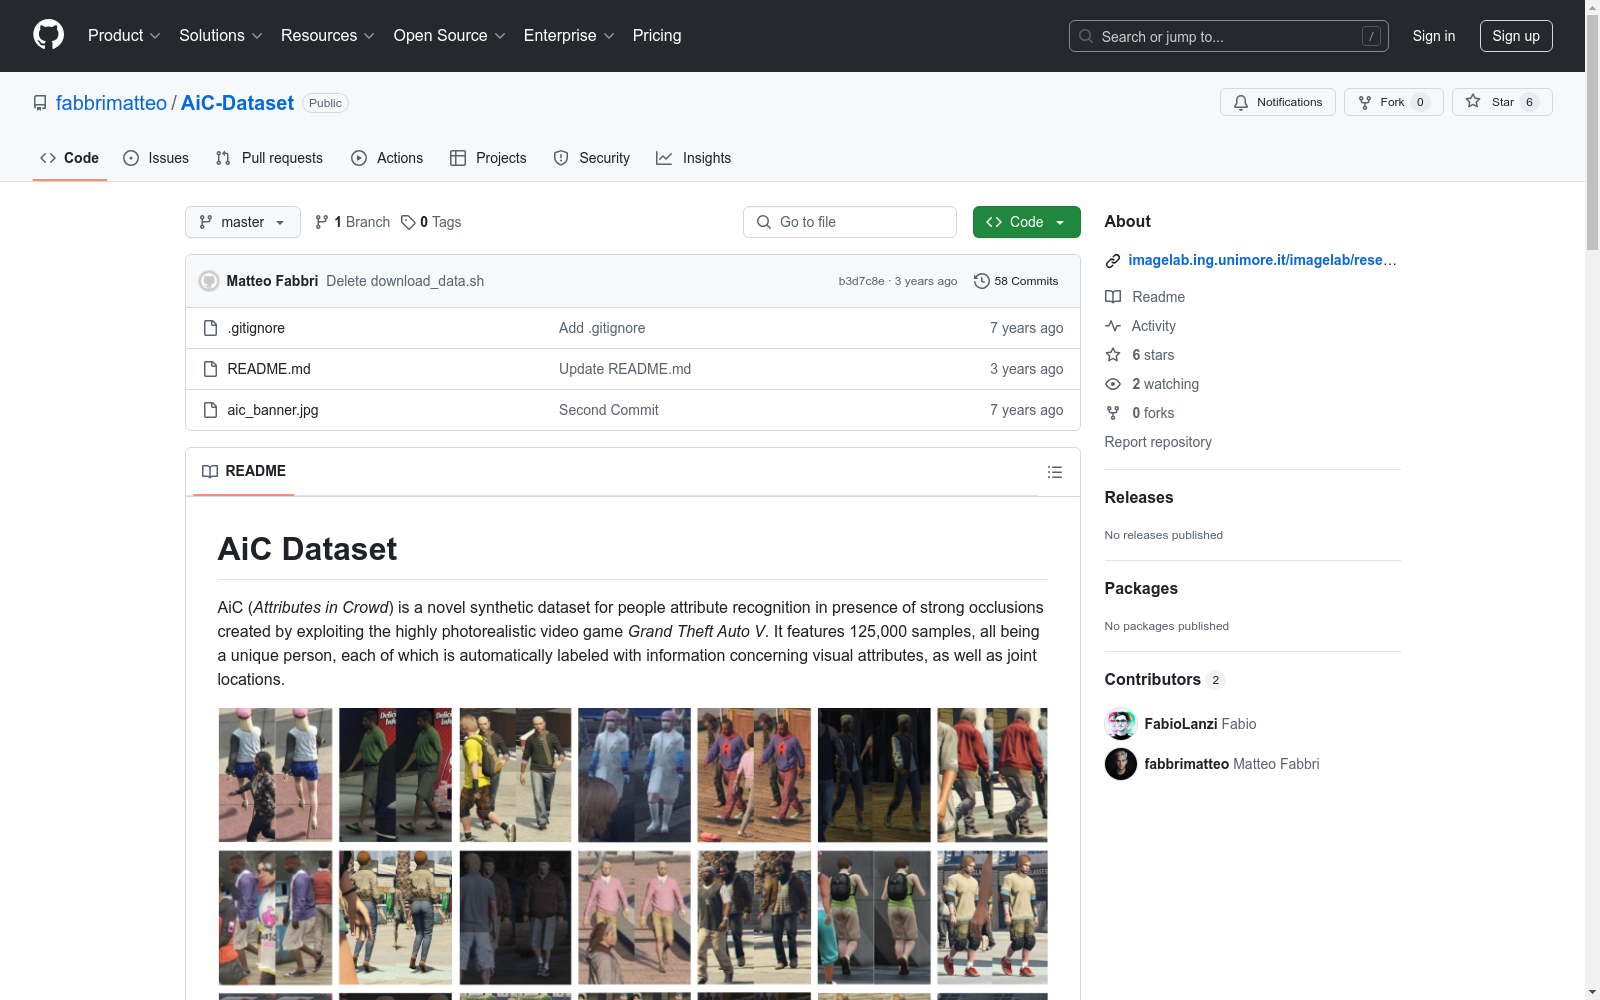View the 2 watching link
This screenshot has height=1000, width=1600.
pos(1152,384)
